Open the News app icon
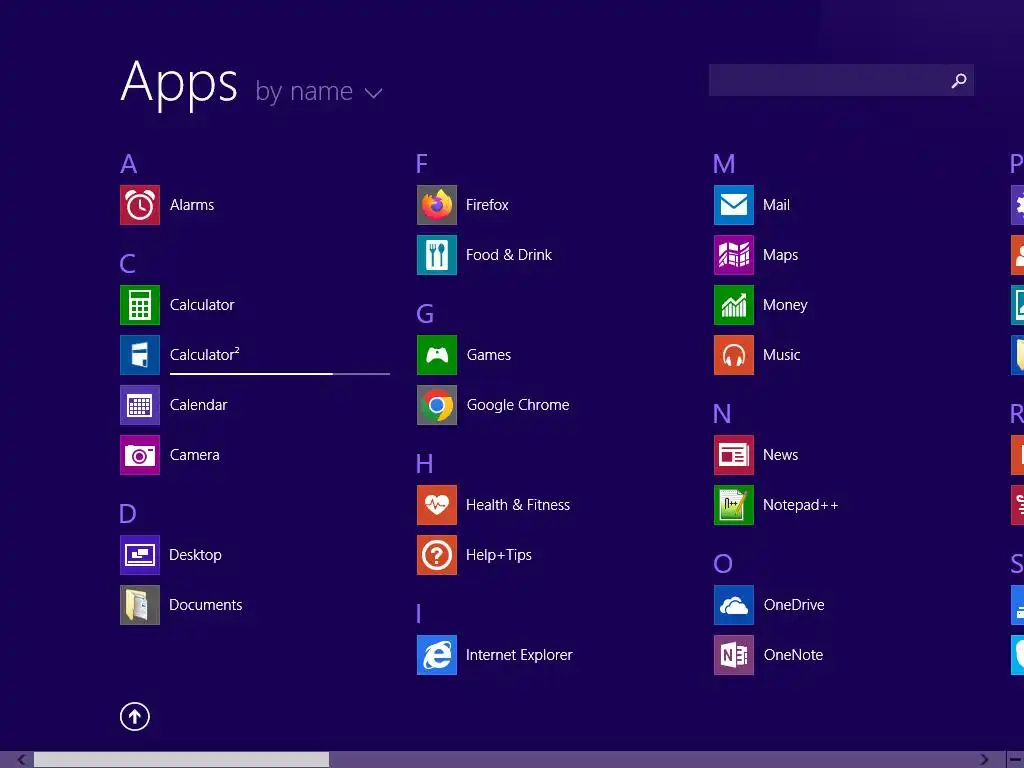1024x768 pixels. click(x=734, y=455)
